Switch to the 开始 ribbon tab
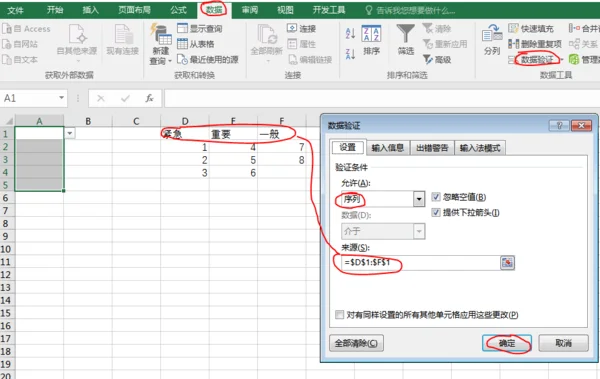The image size is (600, 379). [55, 10]
